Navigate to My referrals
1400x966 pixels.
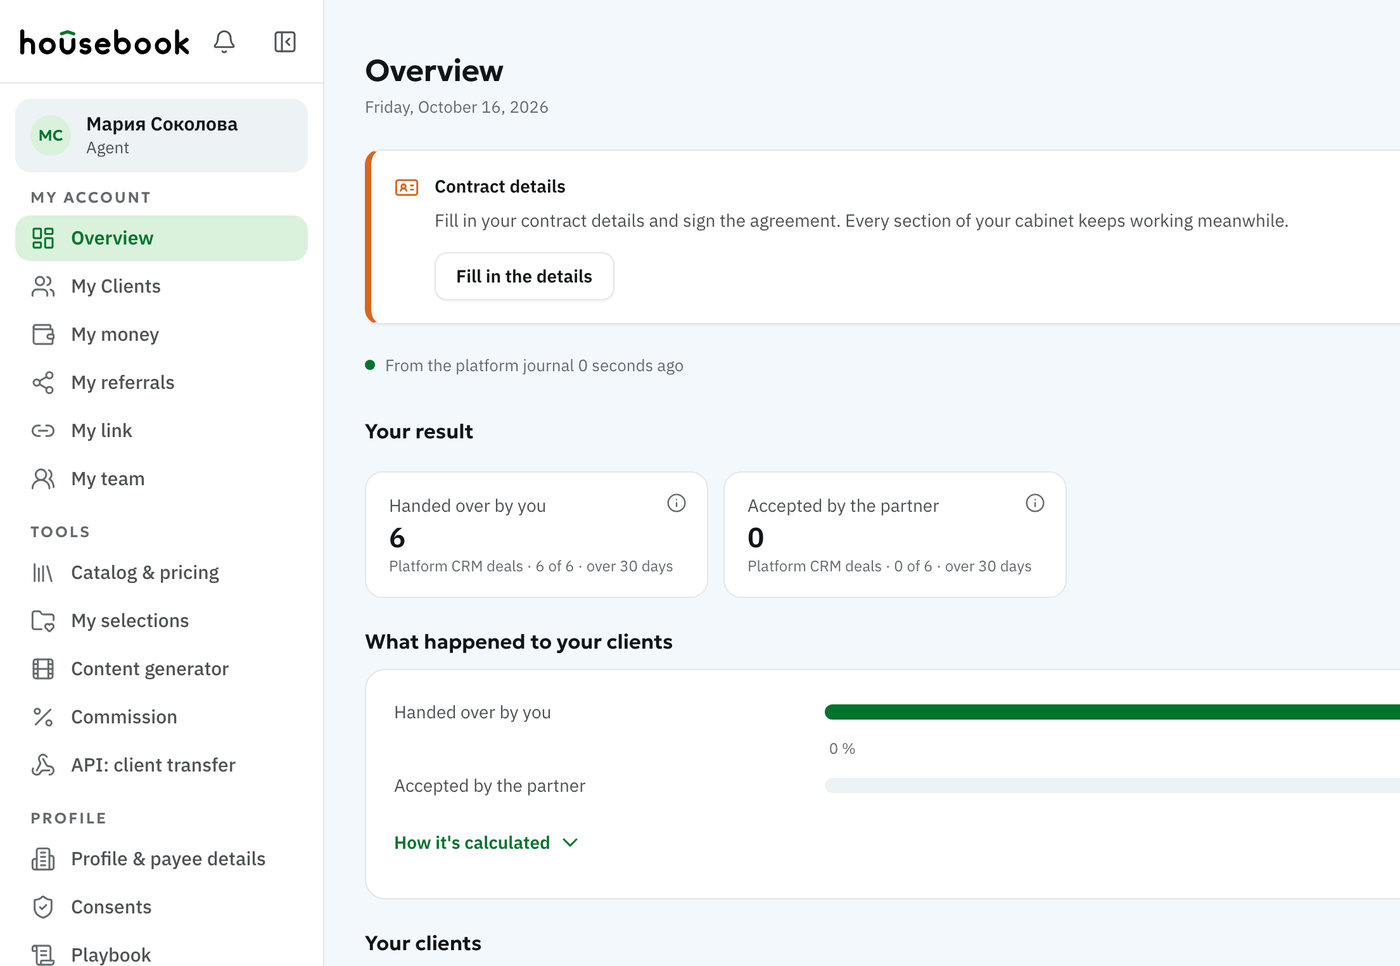pyautogui.click(x=161, y=382)
